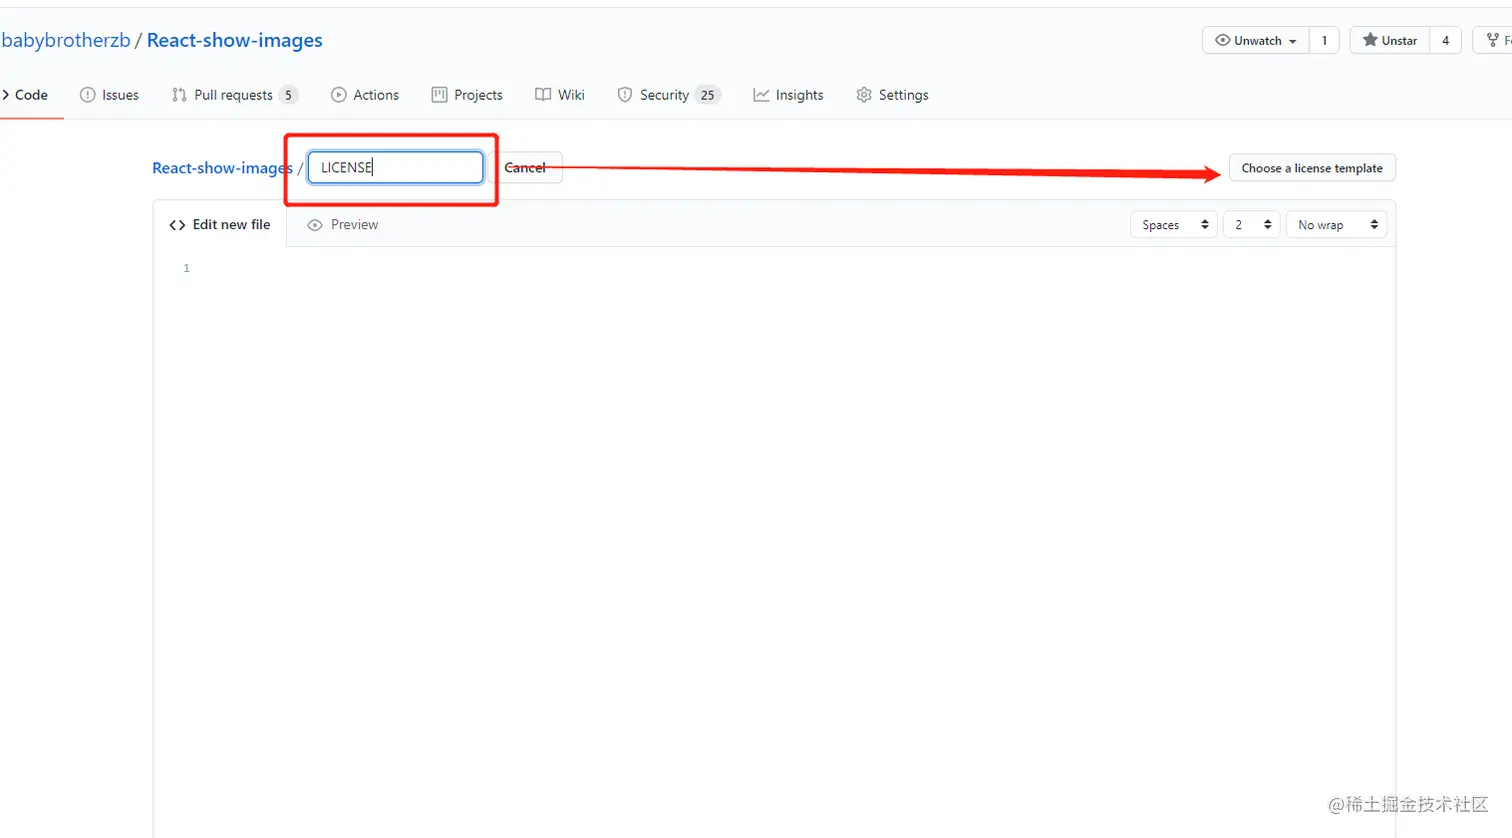Open the Wiki tab

click(x=560, y=95)
